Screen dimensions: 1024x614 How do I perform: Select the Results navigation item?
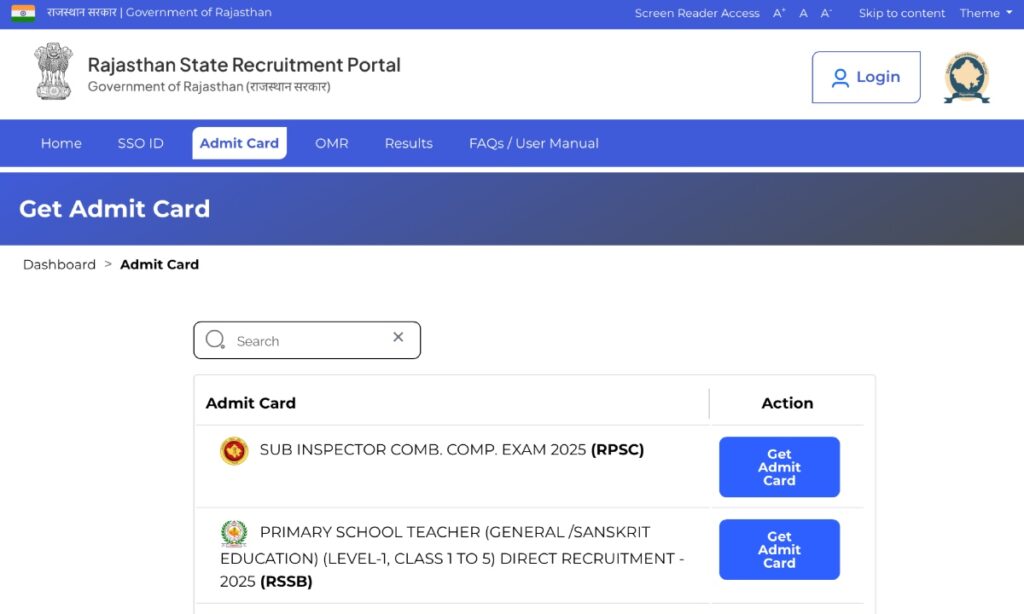(x=408, y=143)
